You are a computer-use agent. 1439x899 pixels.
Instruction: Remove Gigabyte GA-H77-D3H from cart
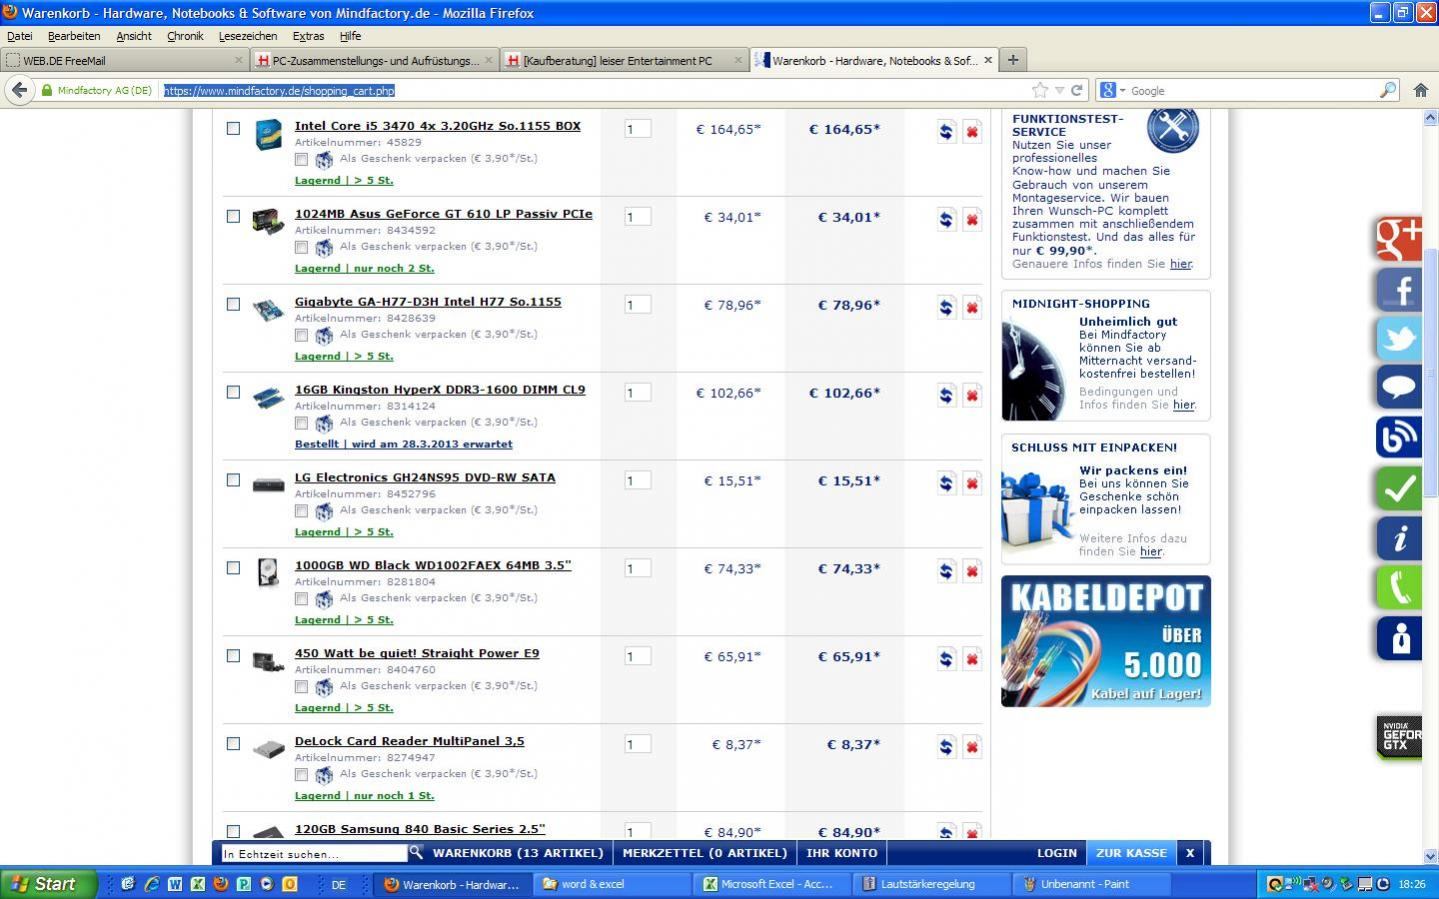(x=971, y=307)
